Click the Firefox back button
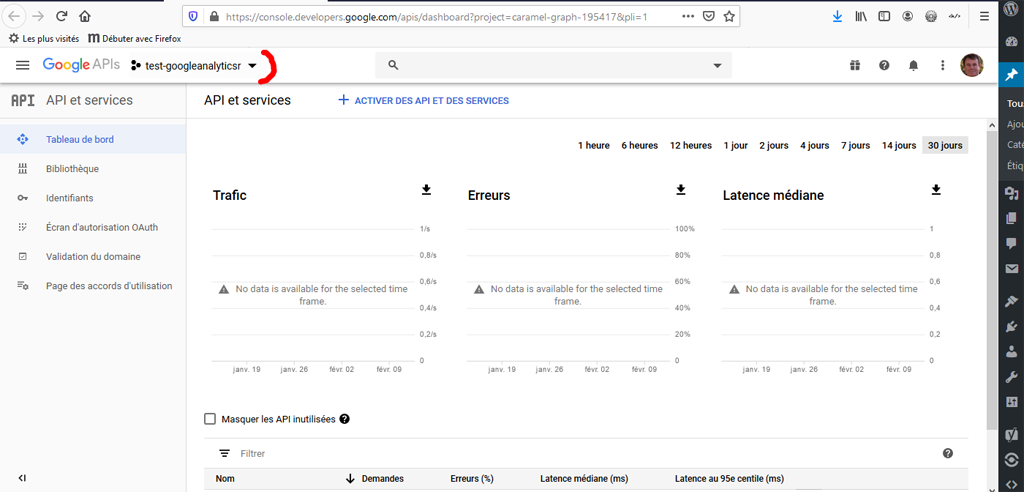 click(x=14, y=17)
